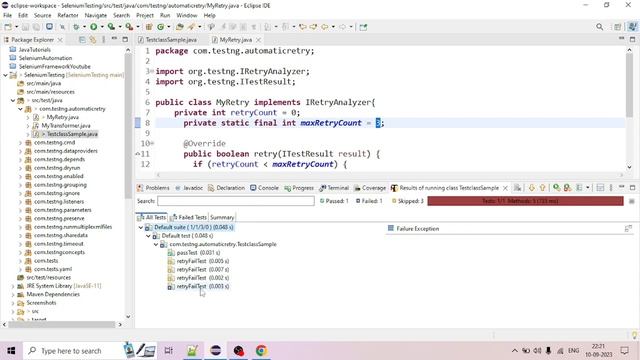This screenshot has height=360, width=640.
Task: Click Collapse All in Package Explorer
Action: pos(82,40)
